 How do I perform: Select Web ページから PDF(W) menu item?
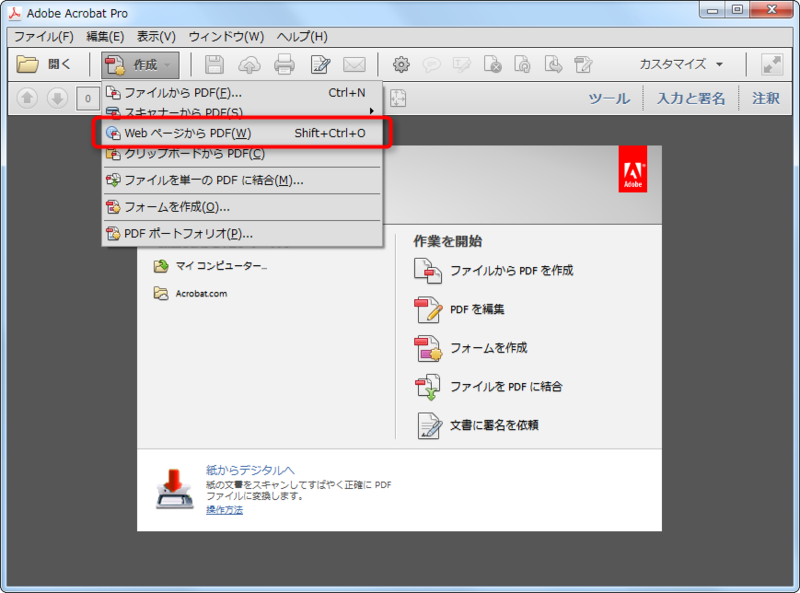pyautogui.click(x=242, y=133)
